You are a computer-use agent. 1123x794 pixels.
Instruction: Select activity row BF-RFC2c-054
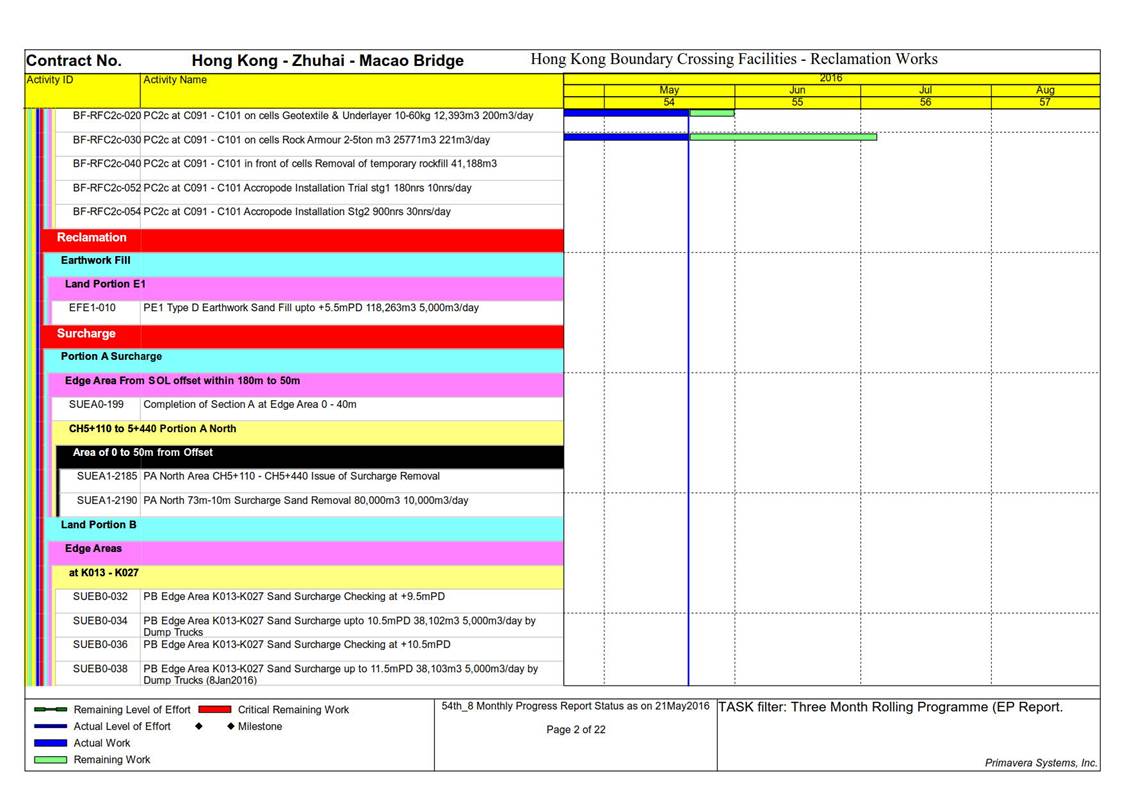click(309, 216)
